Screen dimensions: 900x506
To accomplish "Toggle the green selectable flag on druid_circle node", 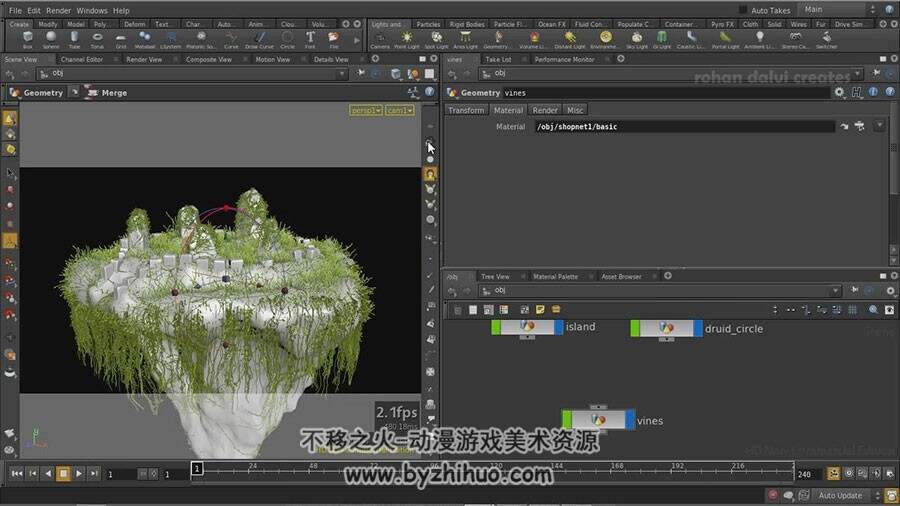I will (x=635, y=329).
